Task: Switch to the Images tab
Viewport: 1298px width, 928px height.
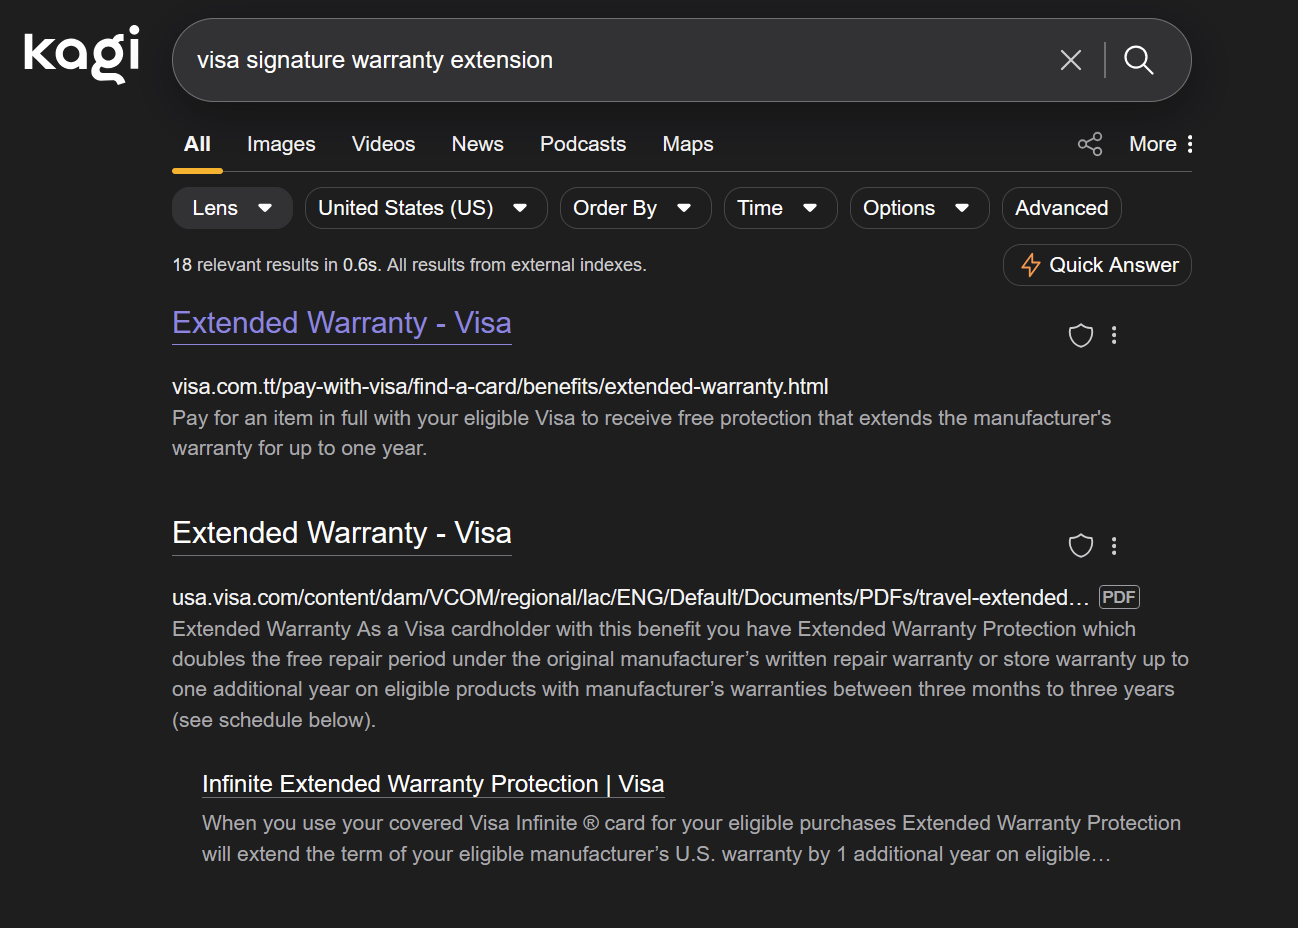Action: point(281,144)
